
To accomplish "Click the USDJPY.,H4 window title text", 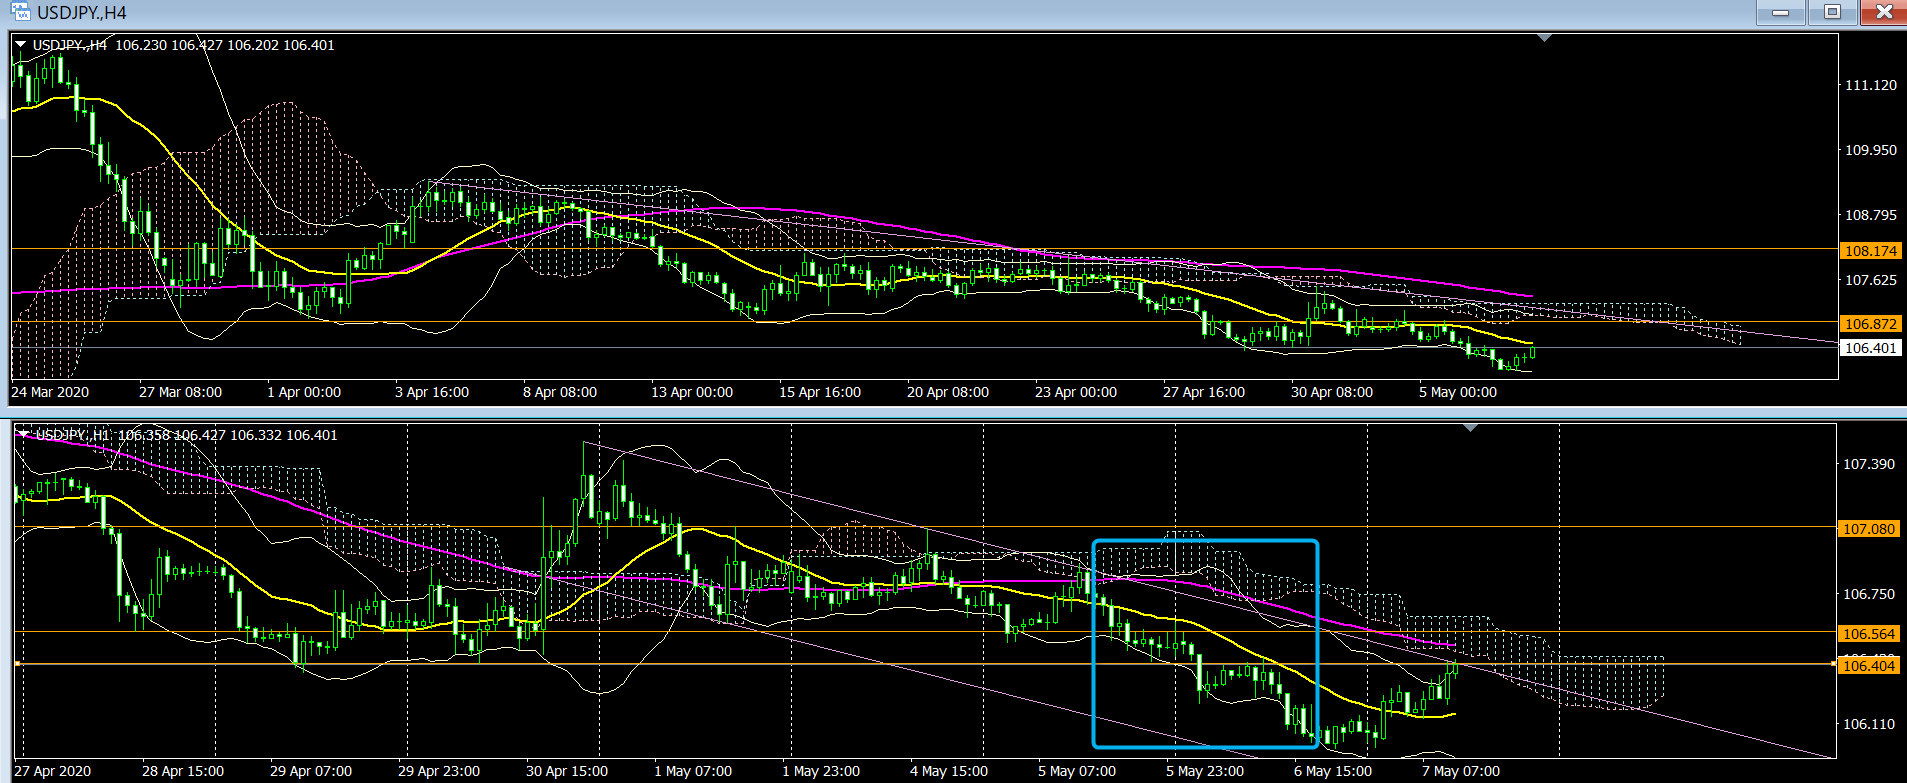I will [x=82, y=13].
